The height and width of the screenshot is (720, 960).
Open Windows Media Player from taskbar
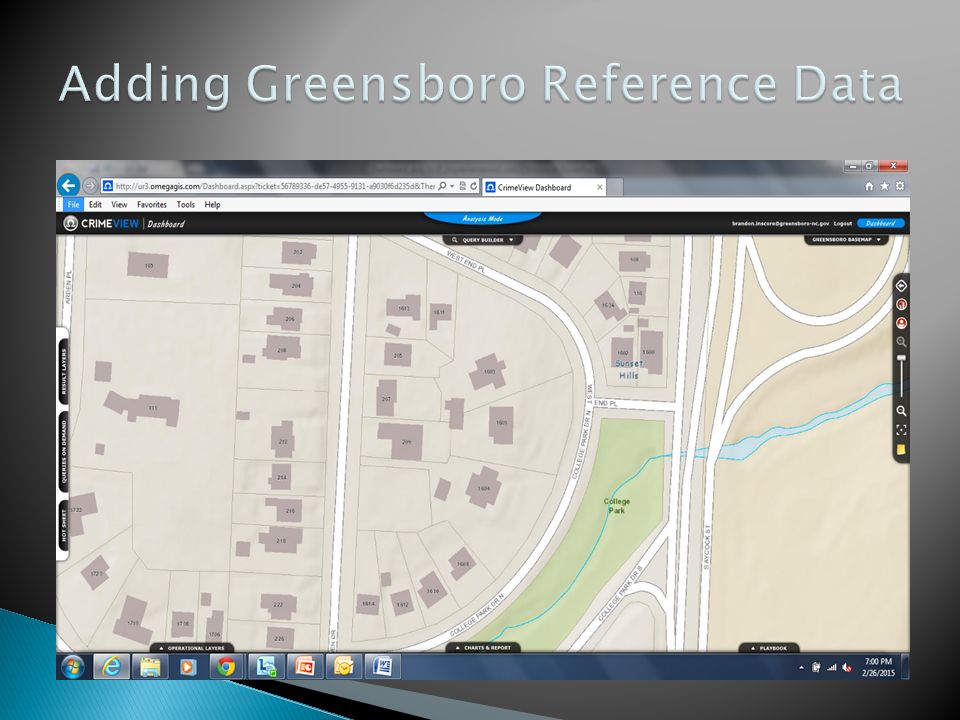[188, 667]
